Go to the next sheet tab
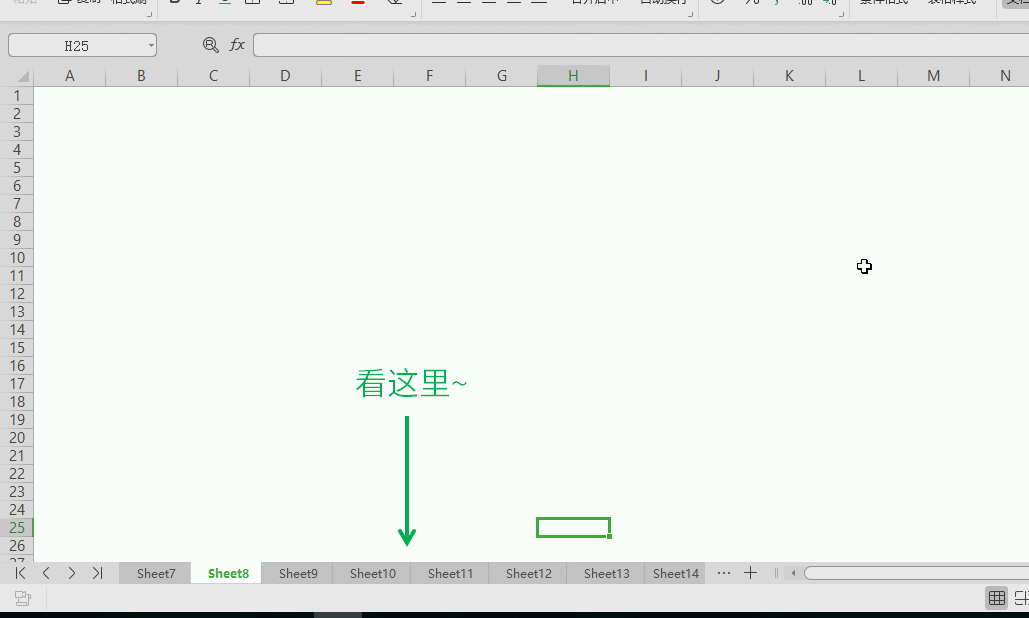1029x618 pixels. coord(72,573)
